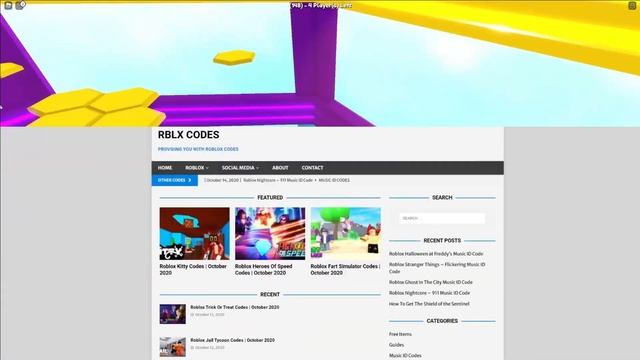Click the blue OTHER CODES ticker button
The image size is (640, 360).
[175, 180]
